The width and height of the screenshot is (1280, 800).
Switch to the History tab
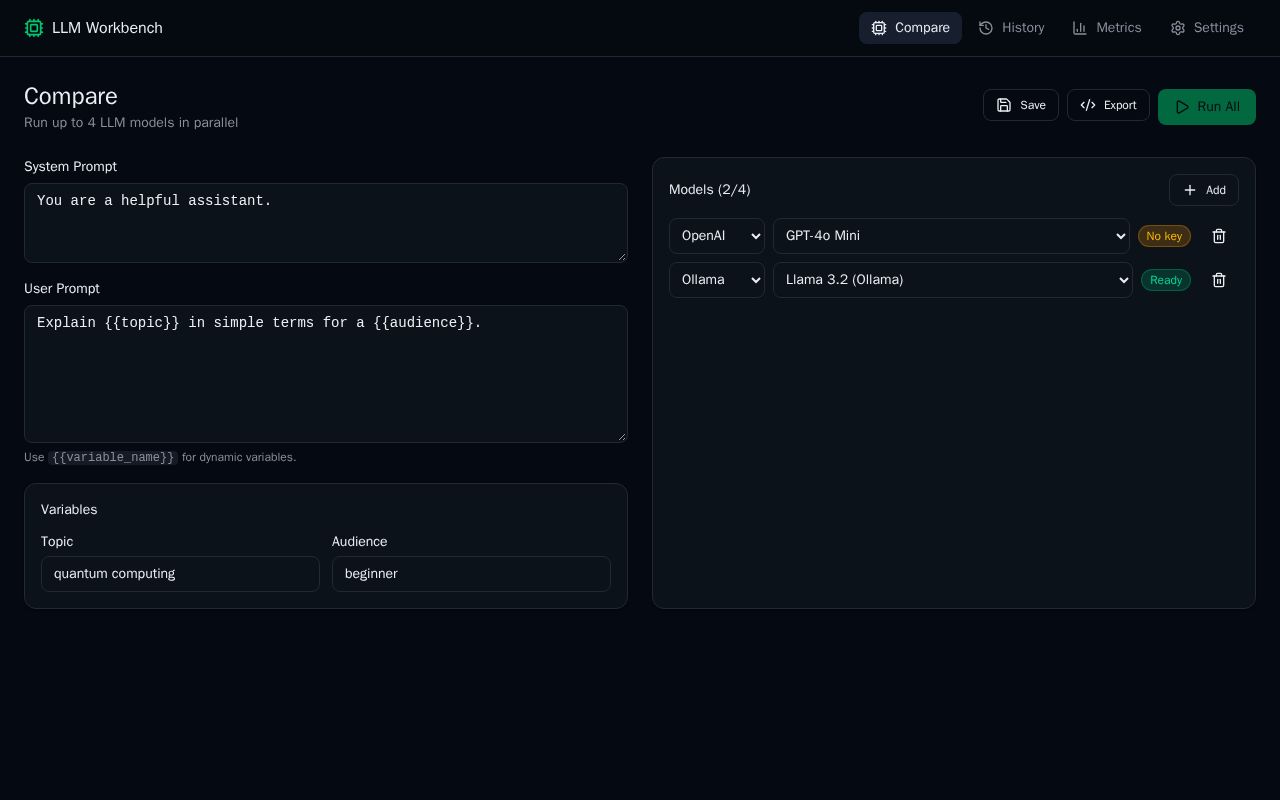[1011, 28]
